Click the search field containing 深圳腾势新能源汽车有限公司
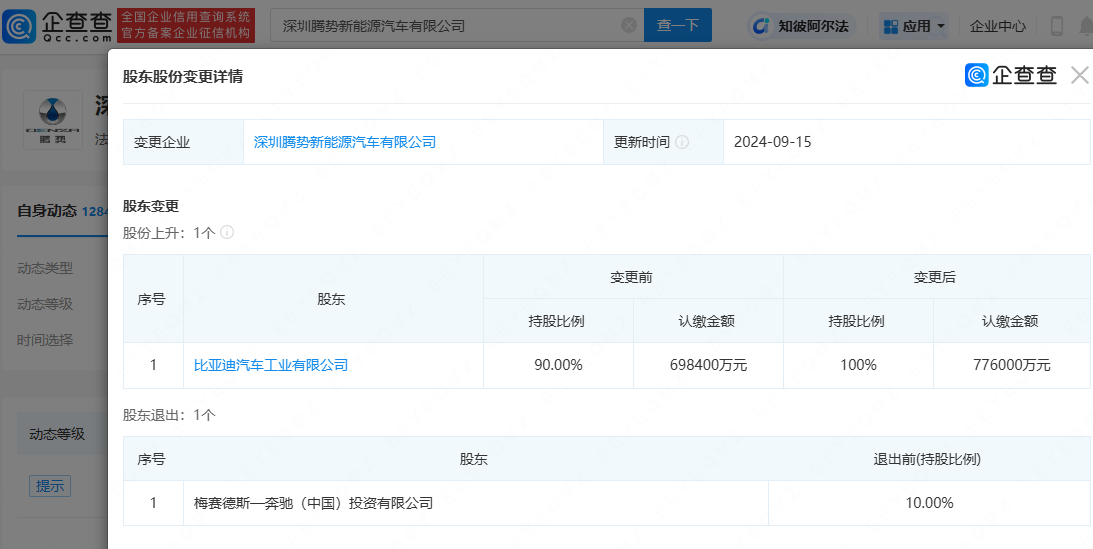 457,26
